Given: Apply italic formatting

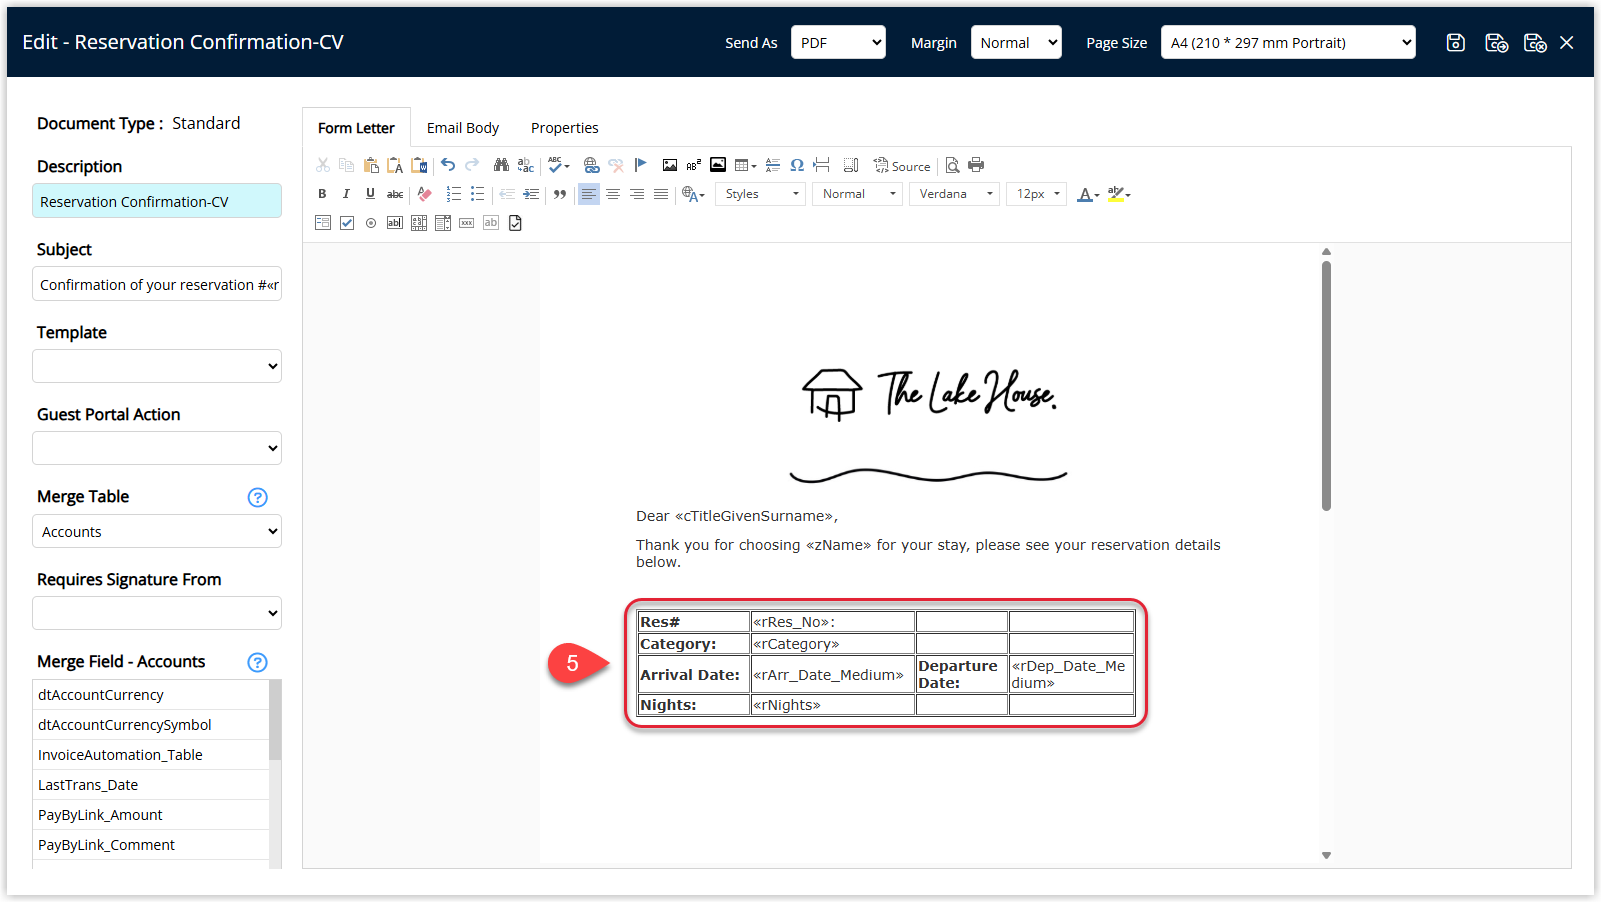Looking at the screenshot, I should point(346,194).
